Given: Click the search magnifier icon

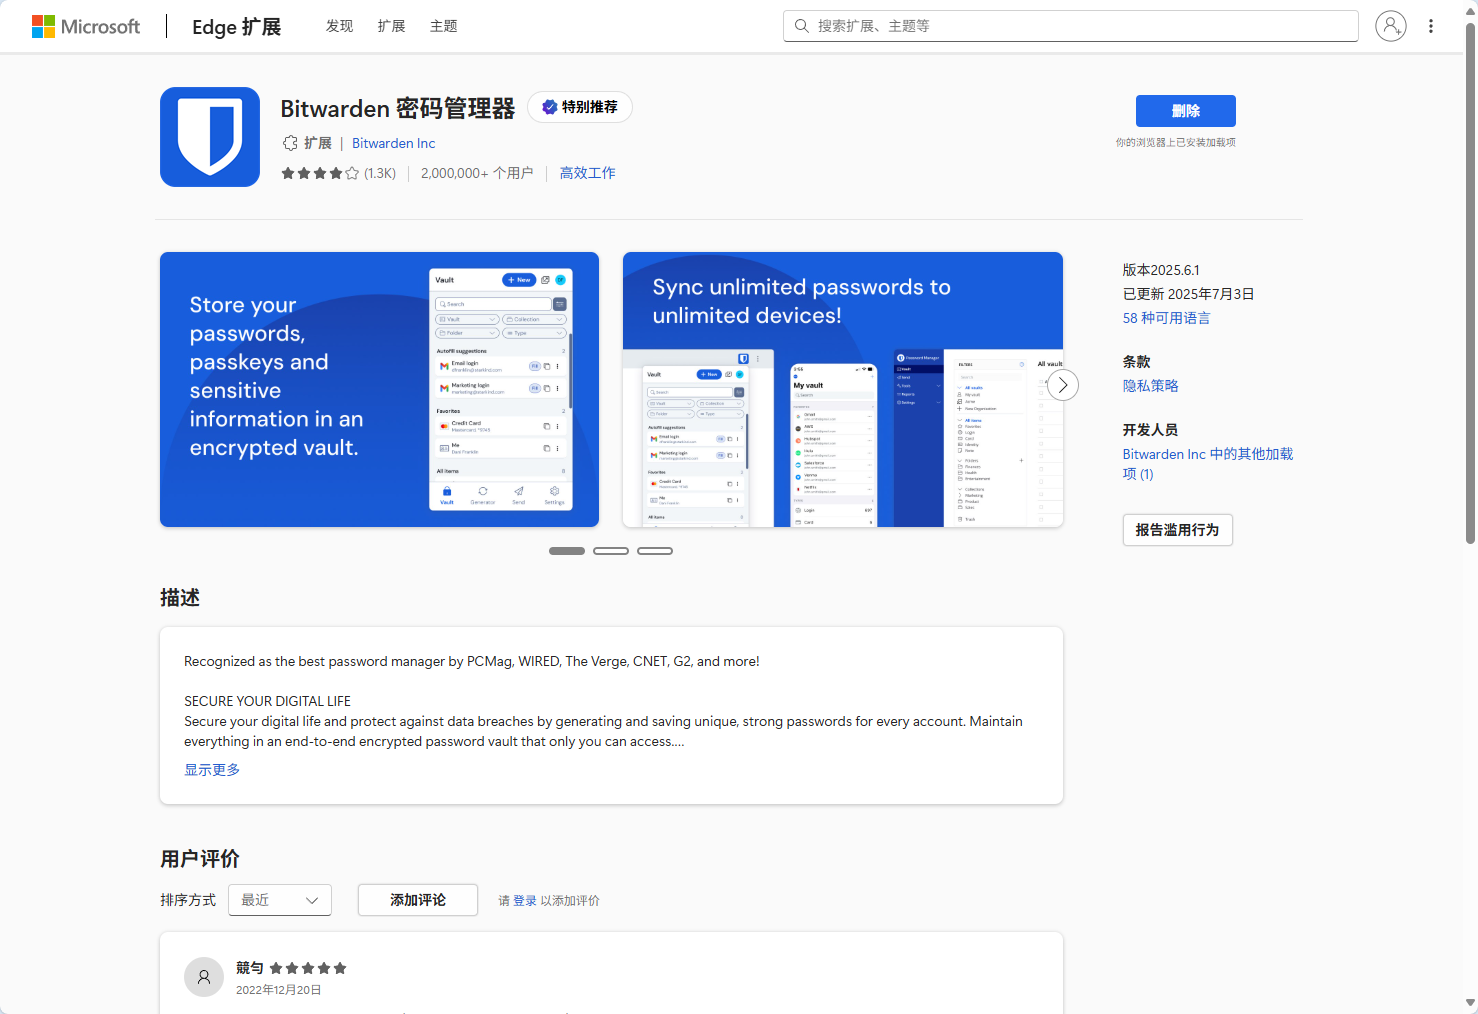Looking at the screenshot, I should pyautogui.click(x=802, y=26).
